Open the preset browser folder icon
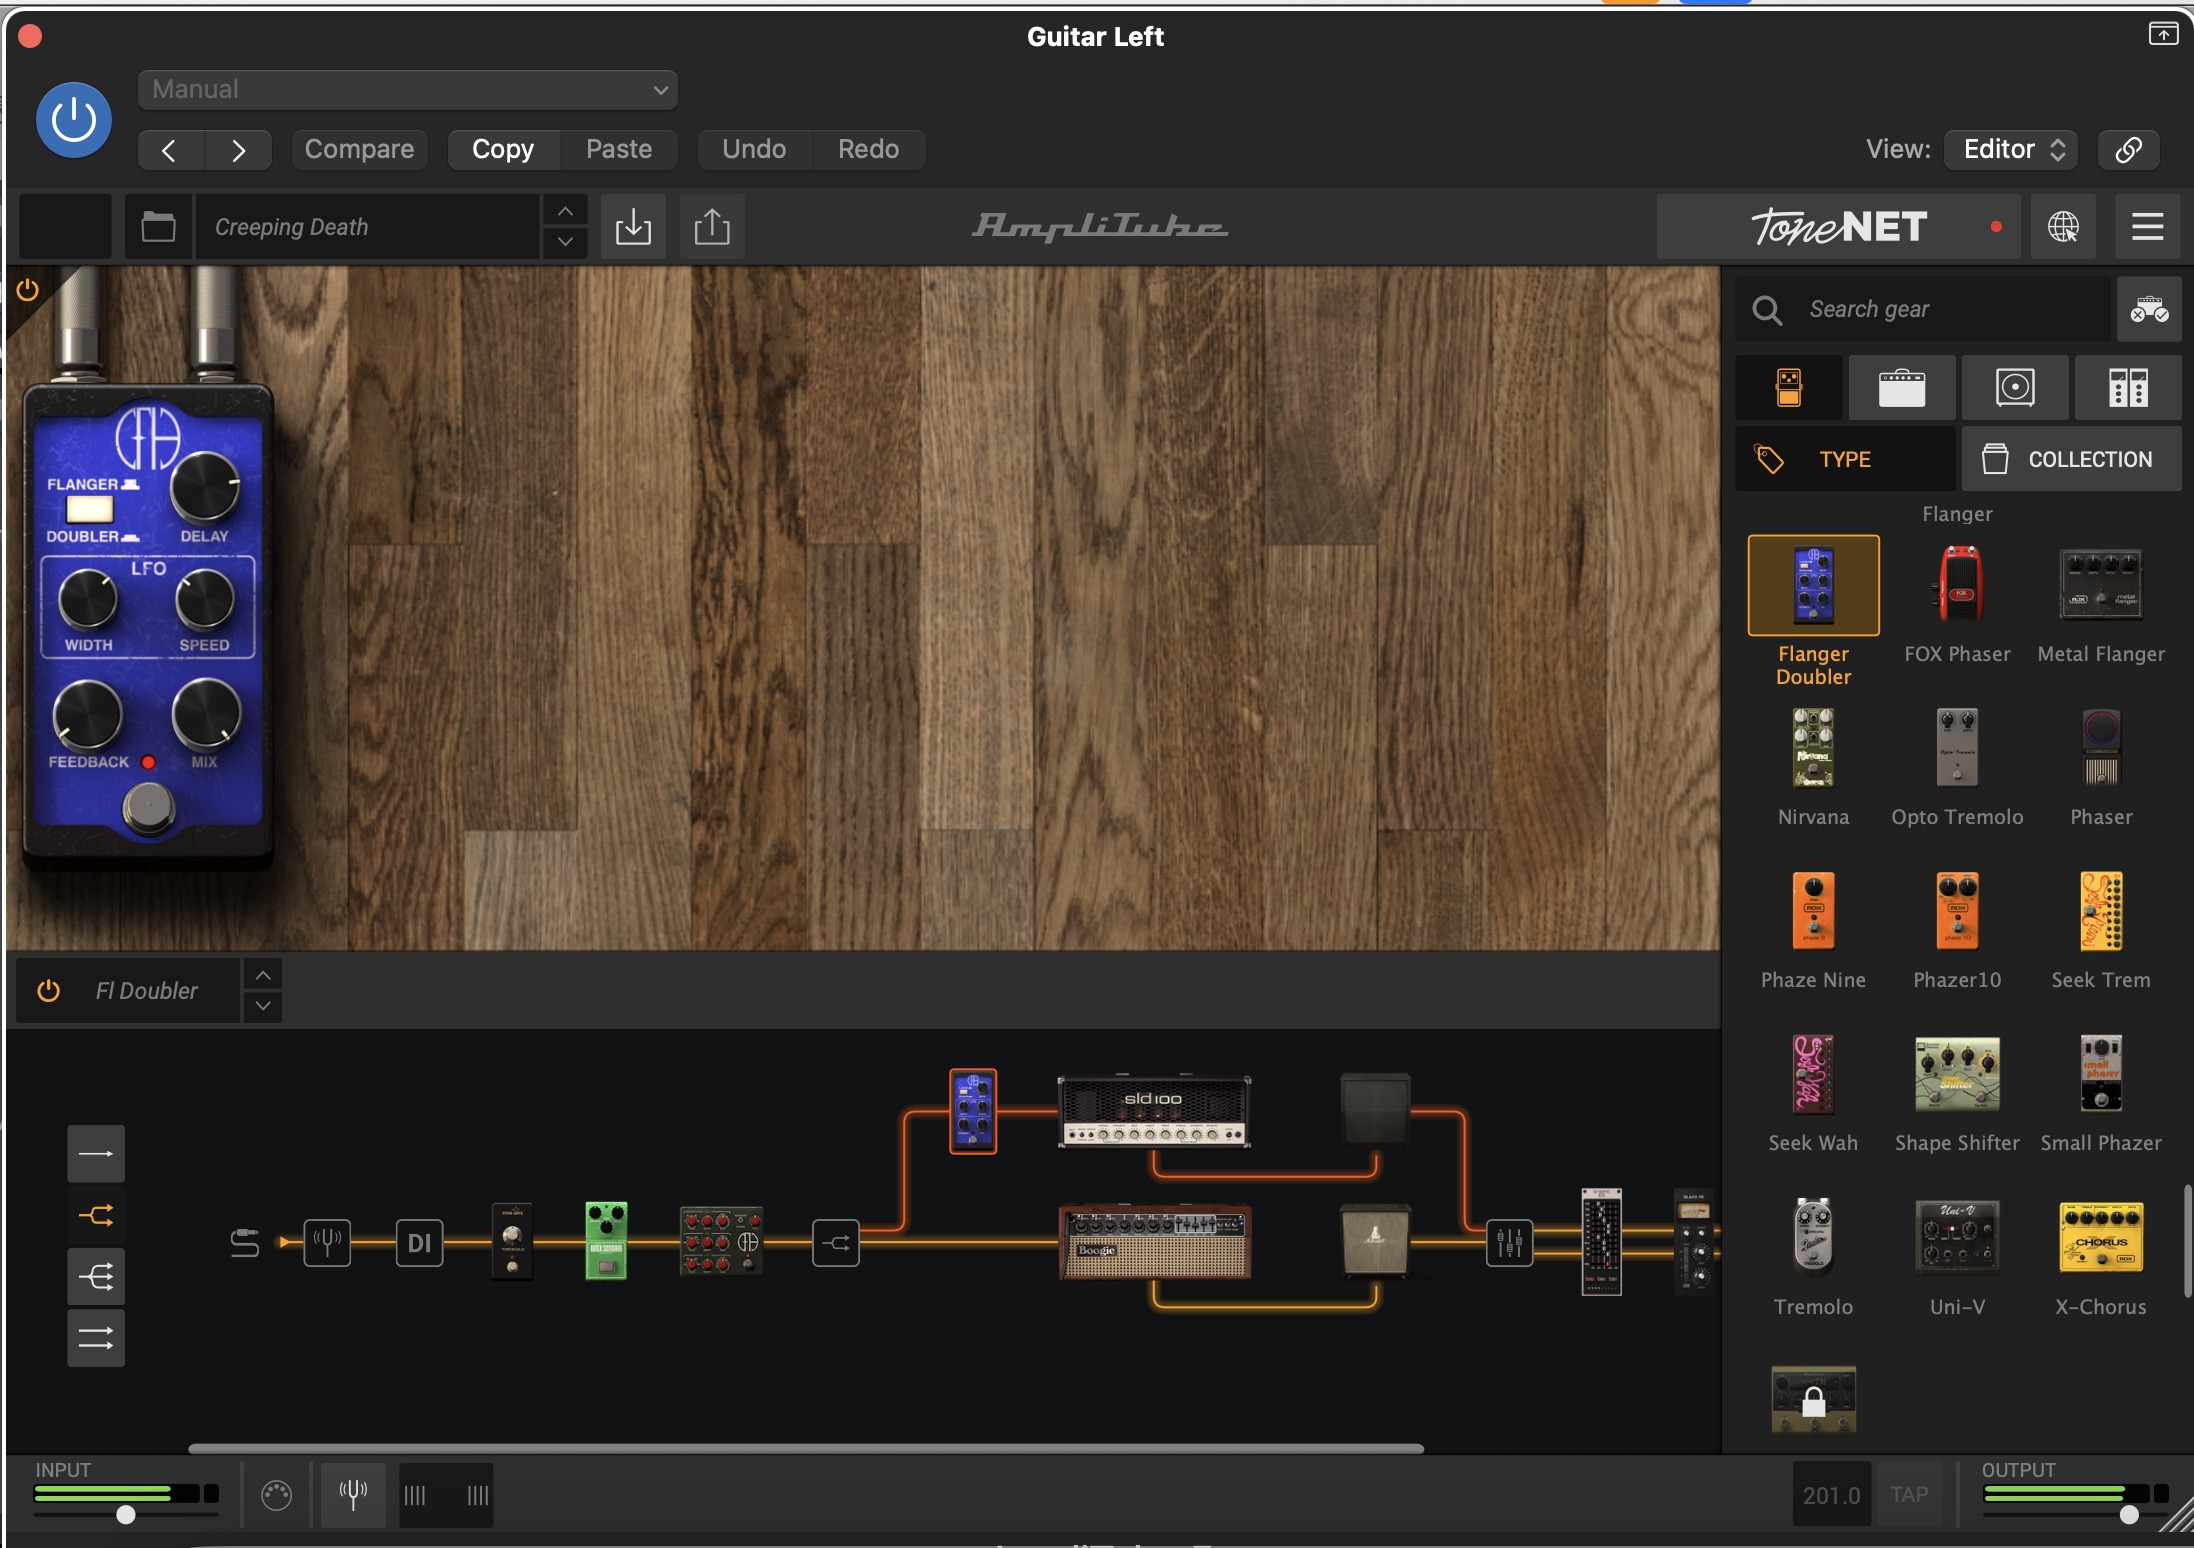The width and height of the screenshot is (2194, 1548). [158, 227]
